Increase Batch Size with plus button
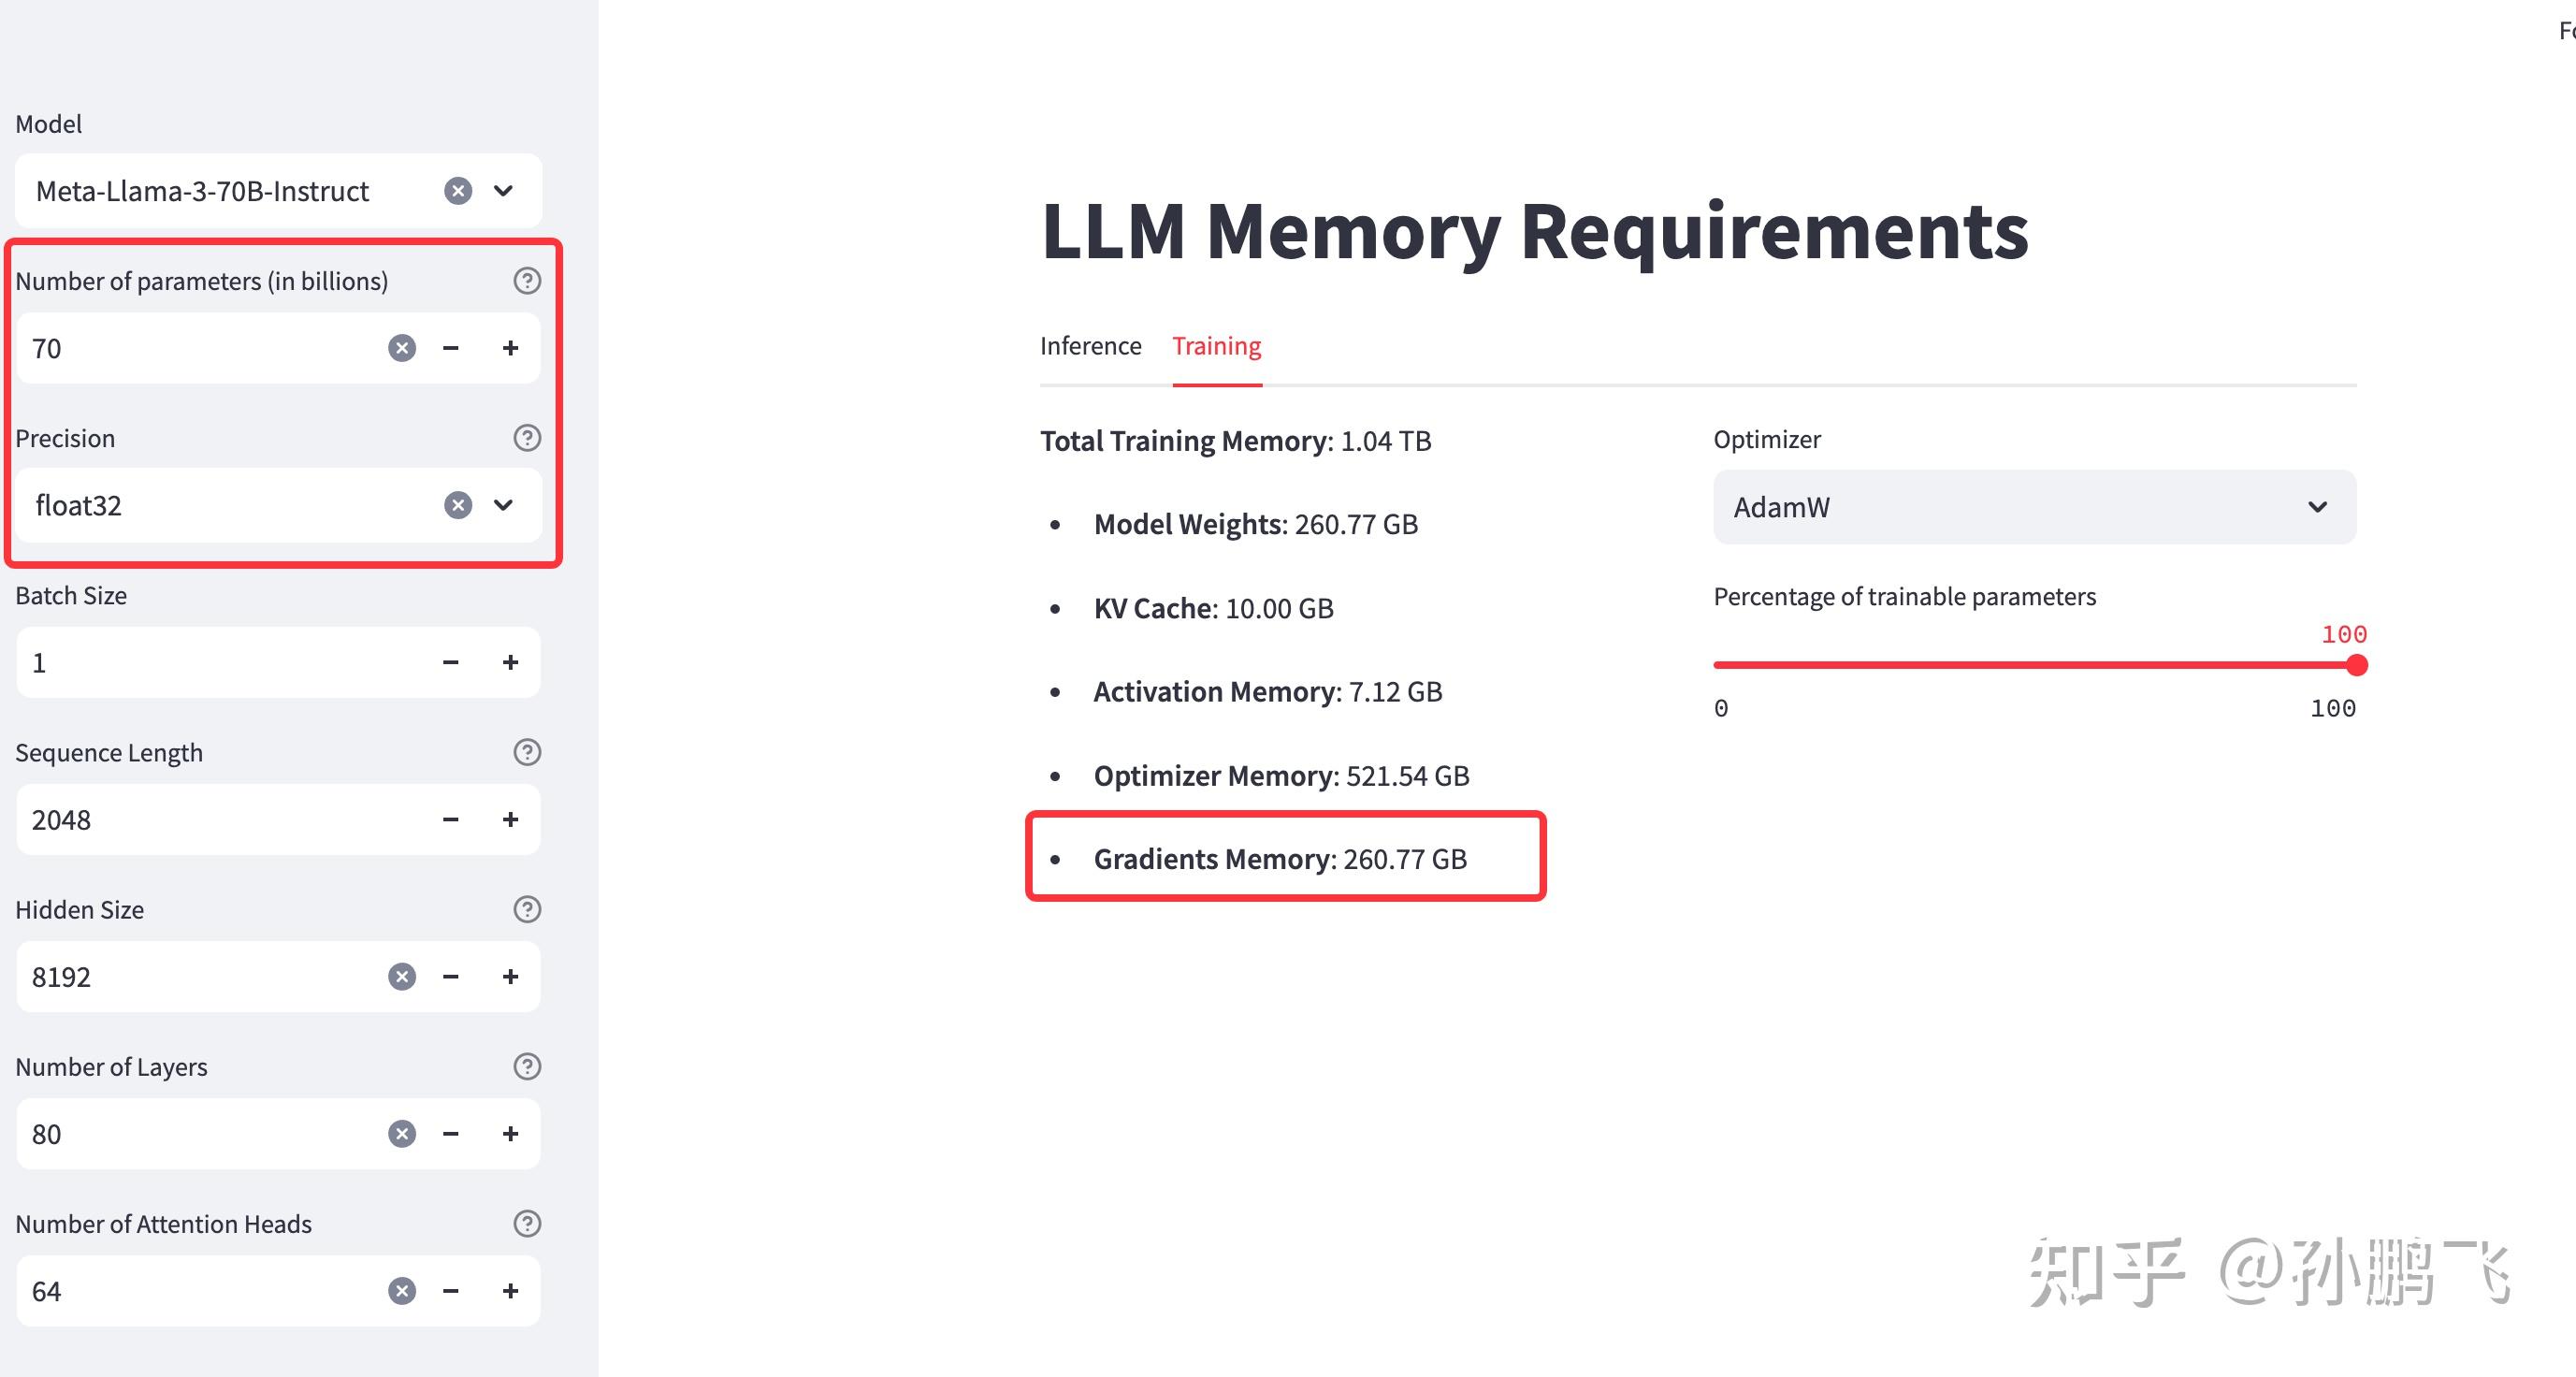 (x=510, y=663)
